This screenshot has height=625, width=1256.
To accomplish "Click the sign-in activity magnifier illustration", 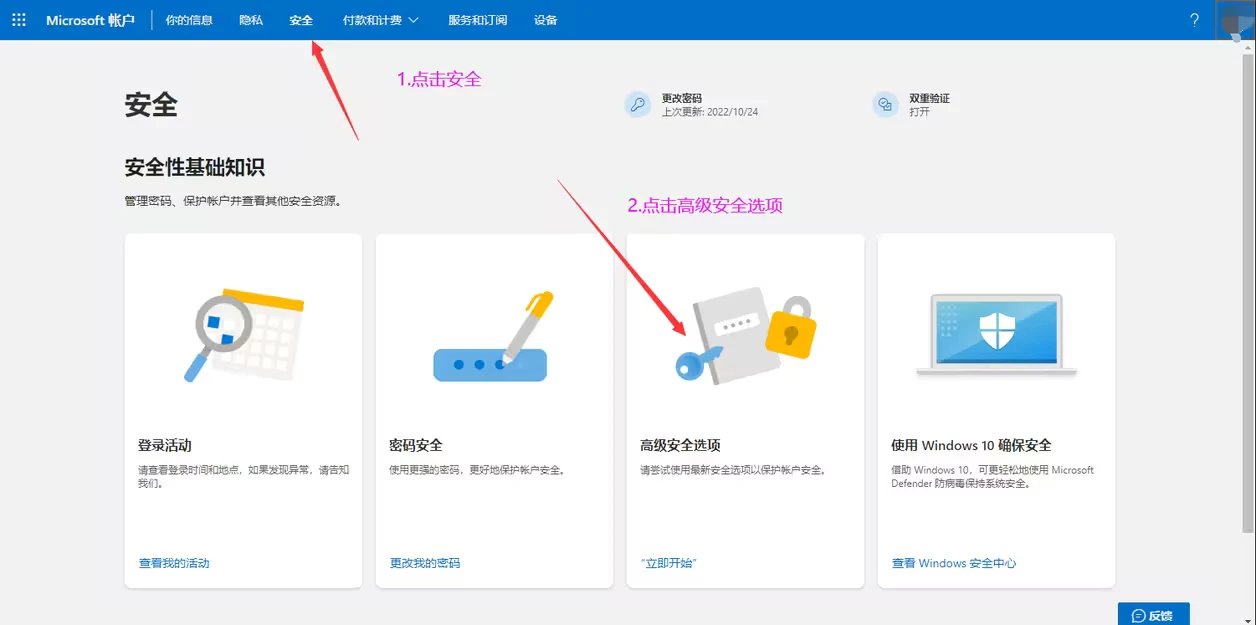I will [x=243, y=335].
